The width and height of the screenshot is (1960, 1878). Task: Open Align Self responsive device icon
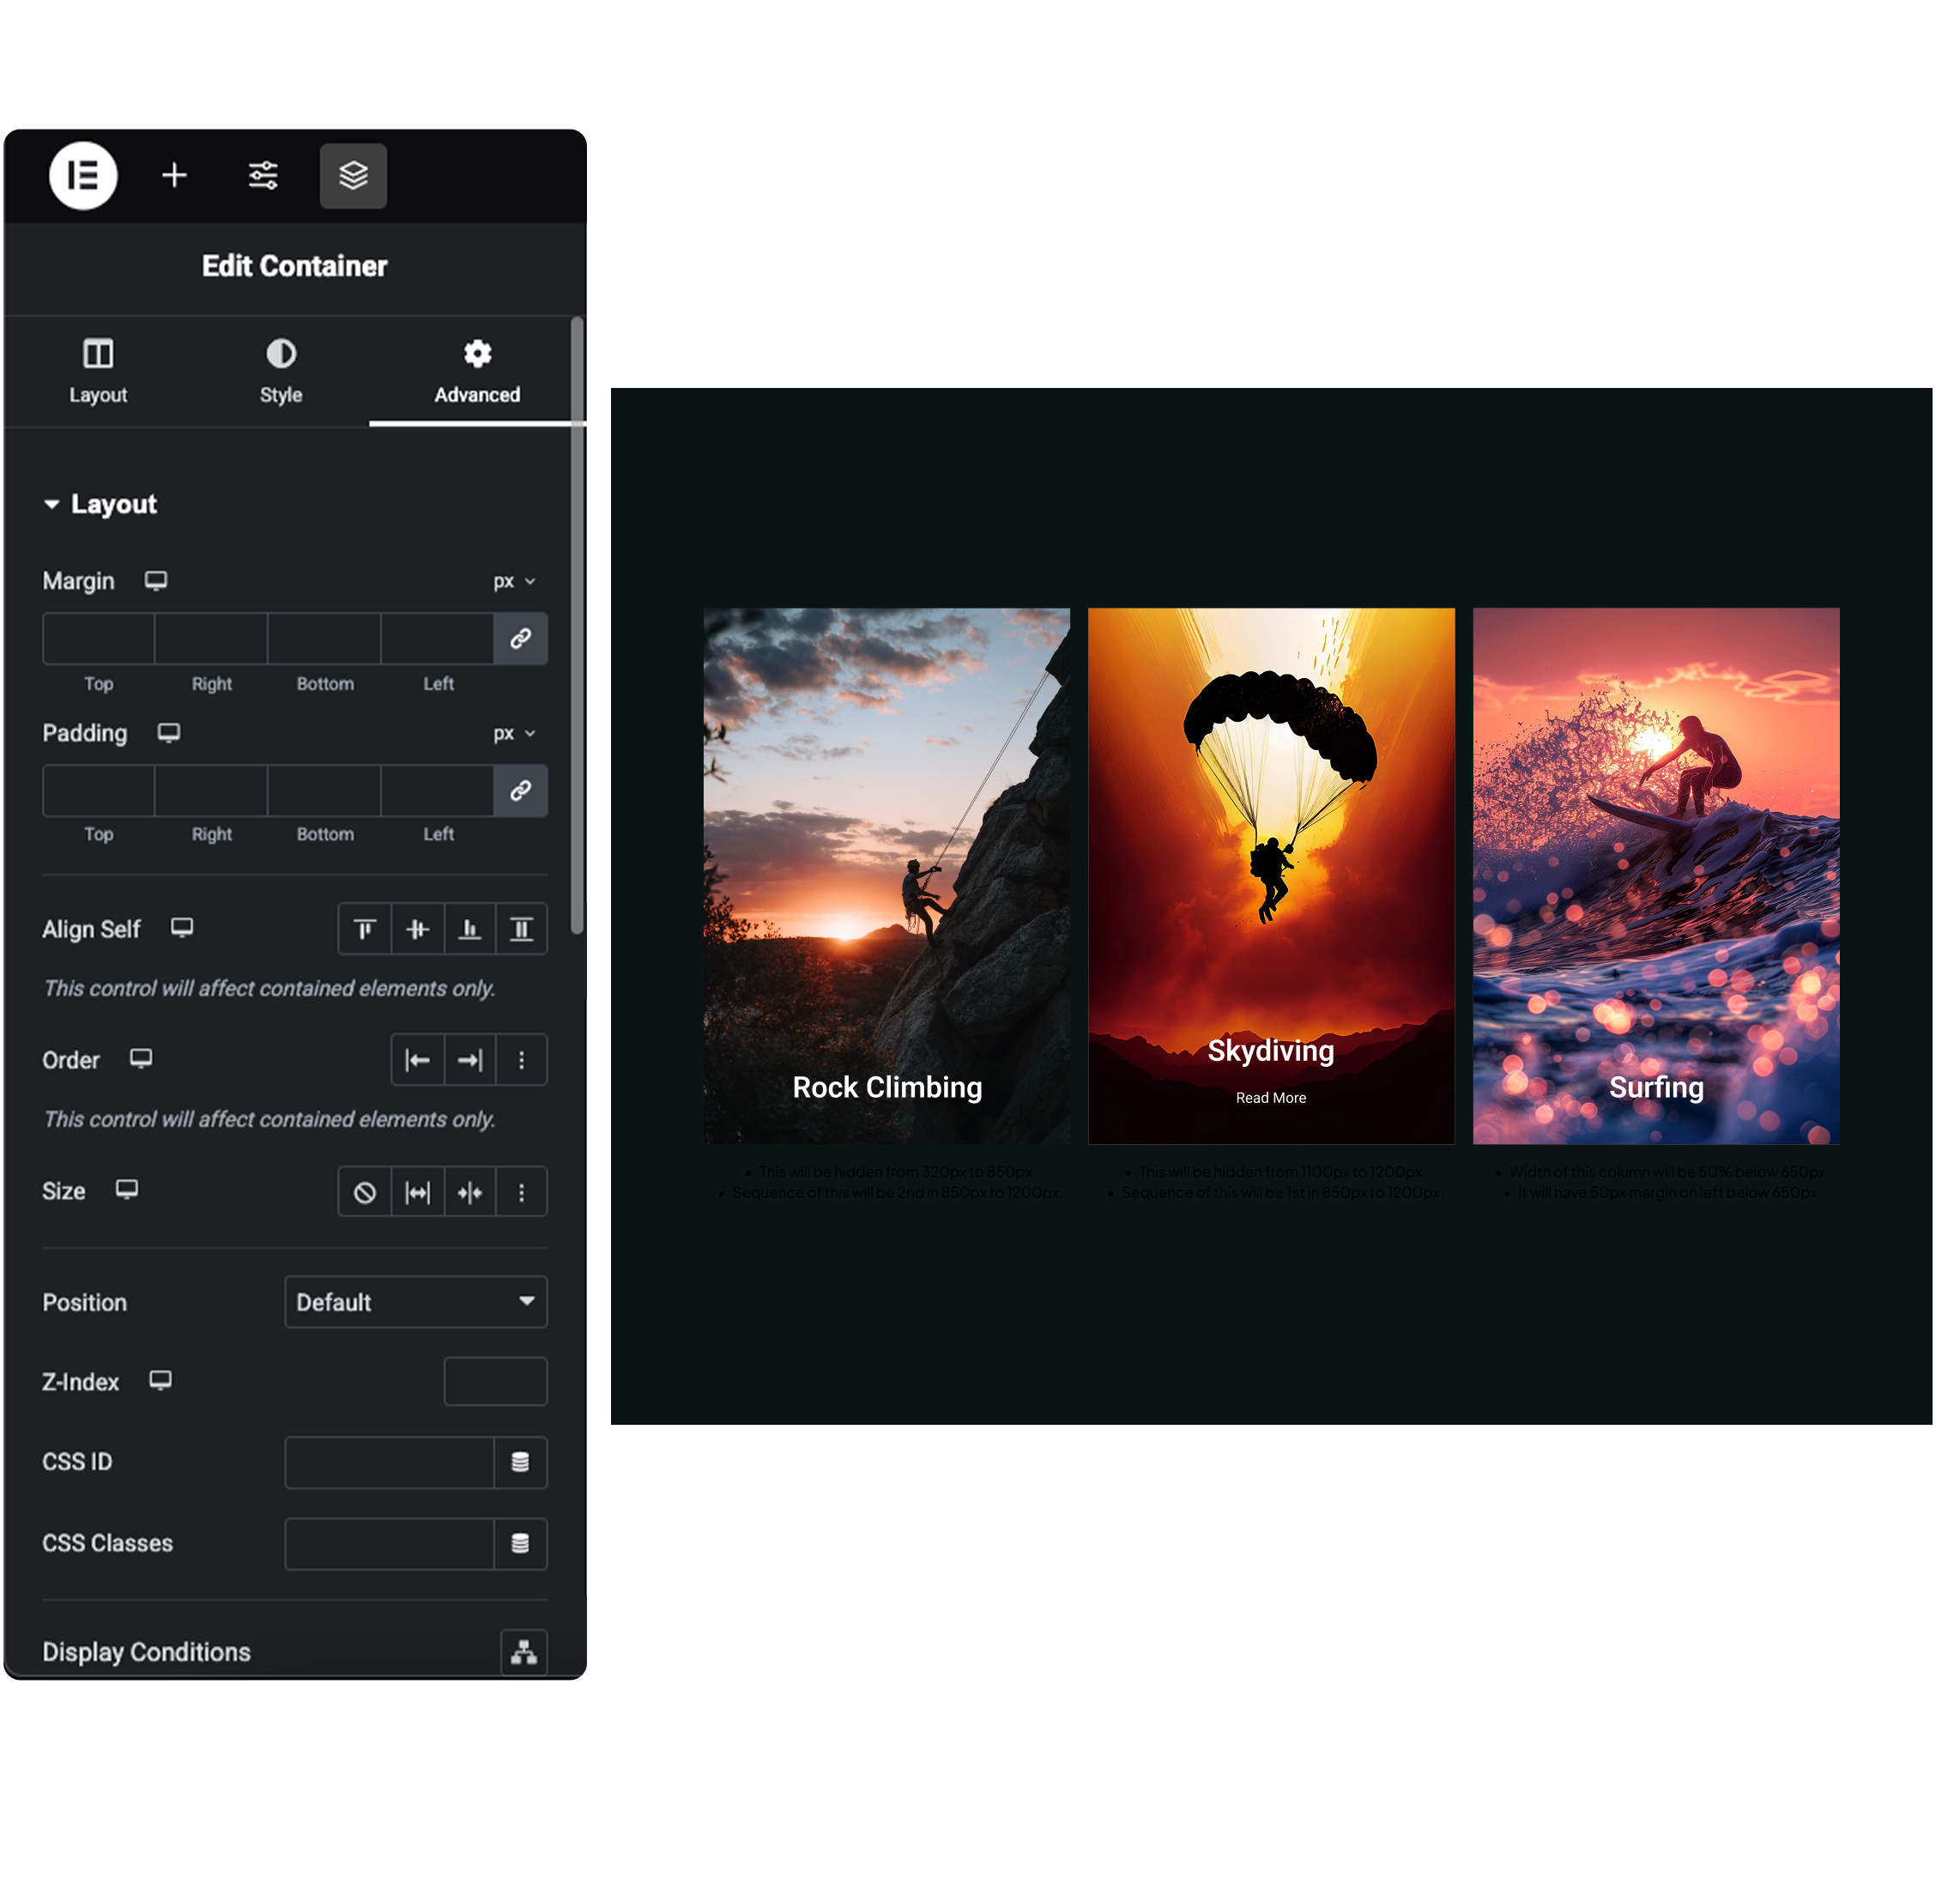(182, 928)
